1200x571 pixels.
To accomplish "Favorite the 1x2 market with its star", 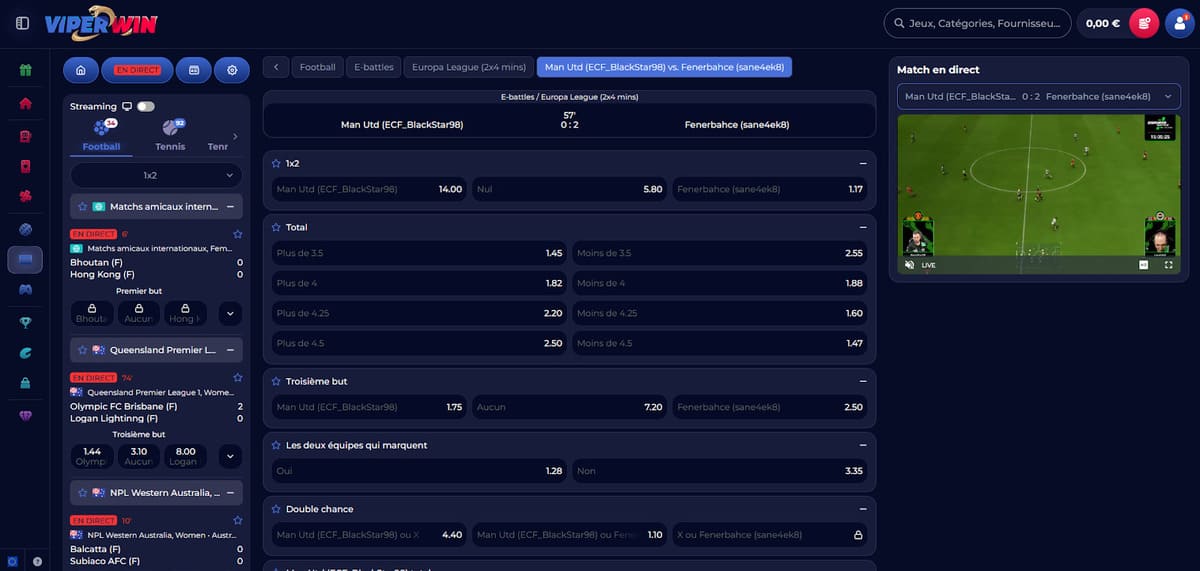I will (276, 163).
